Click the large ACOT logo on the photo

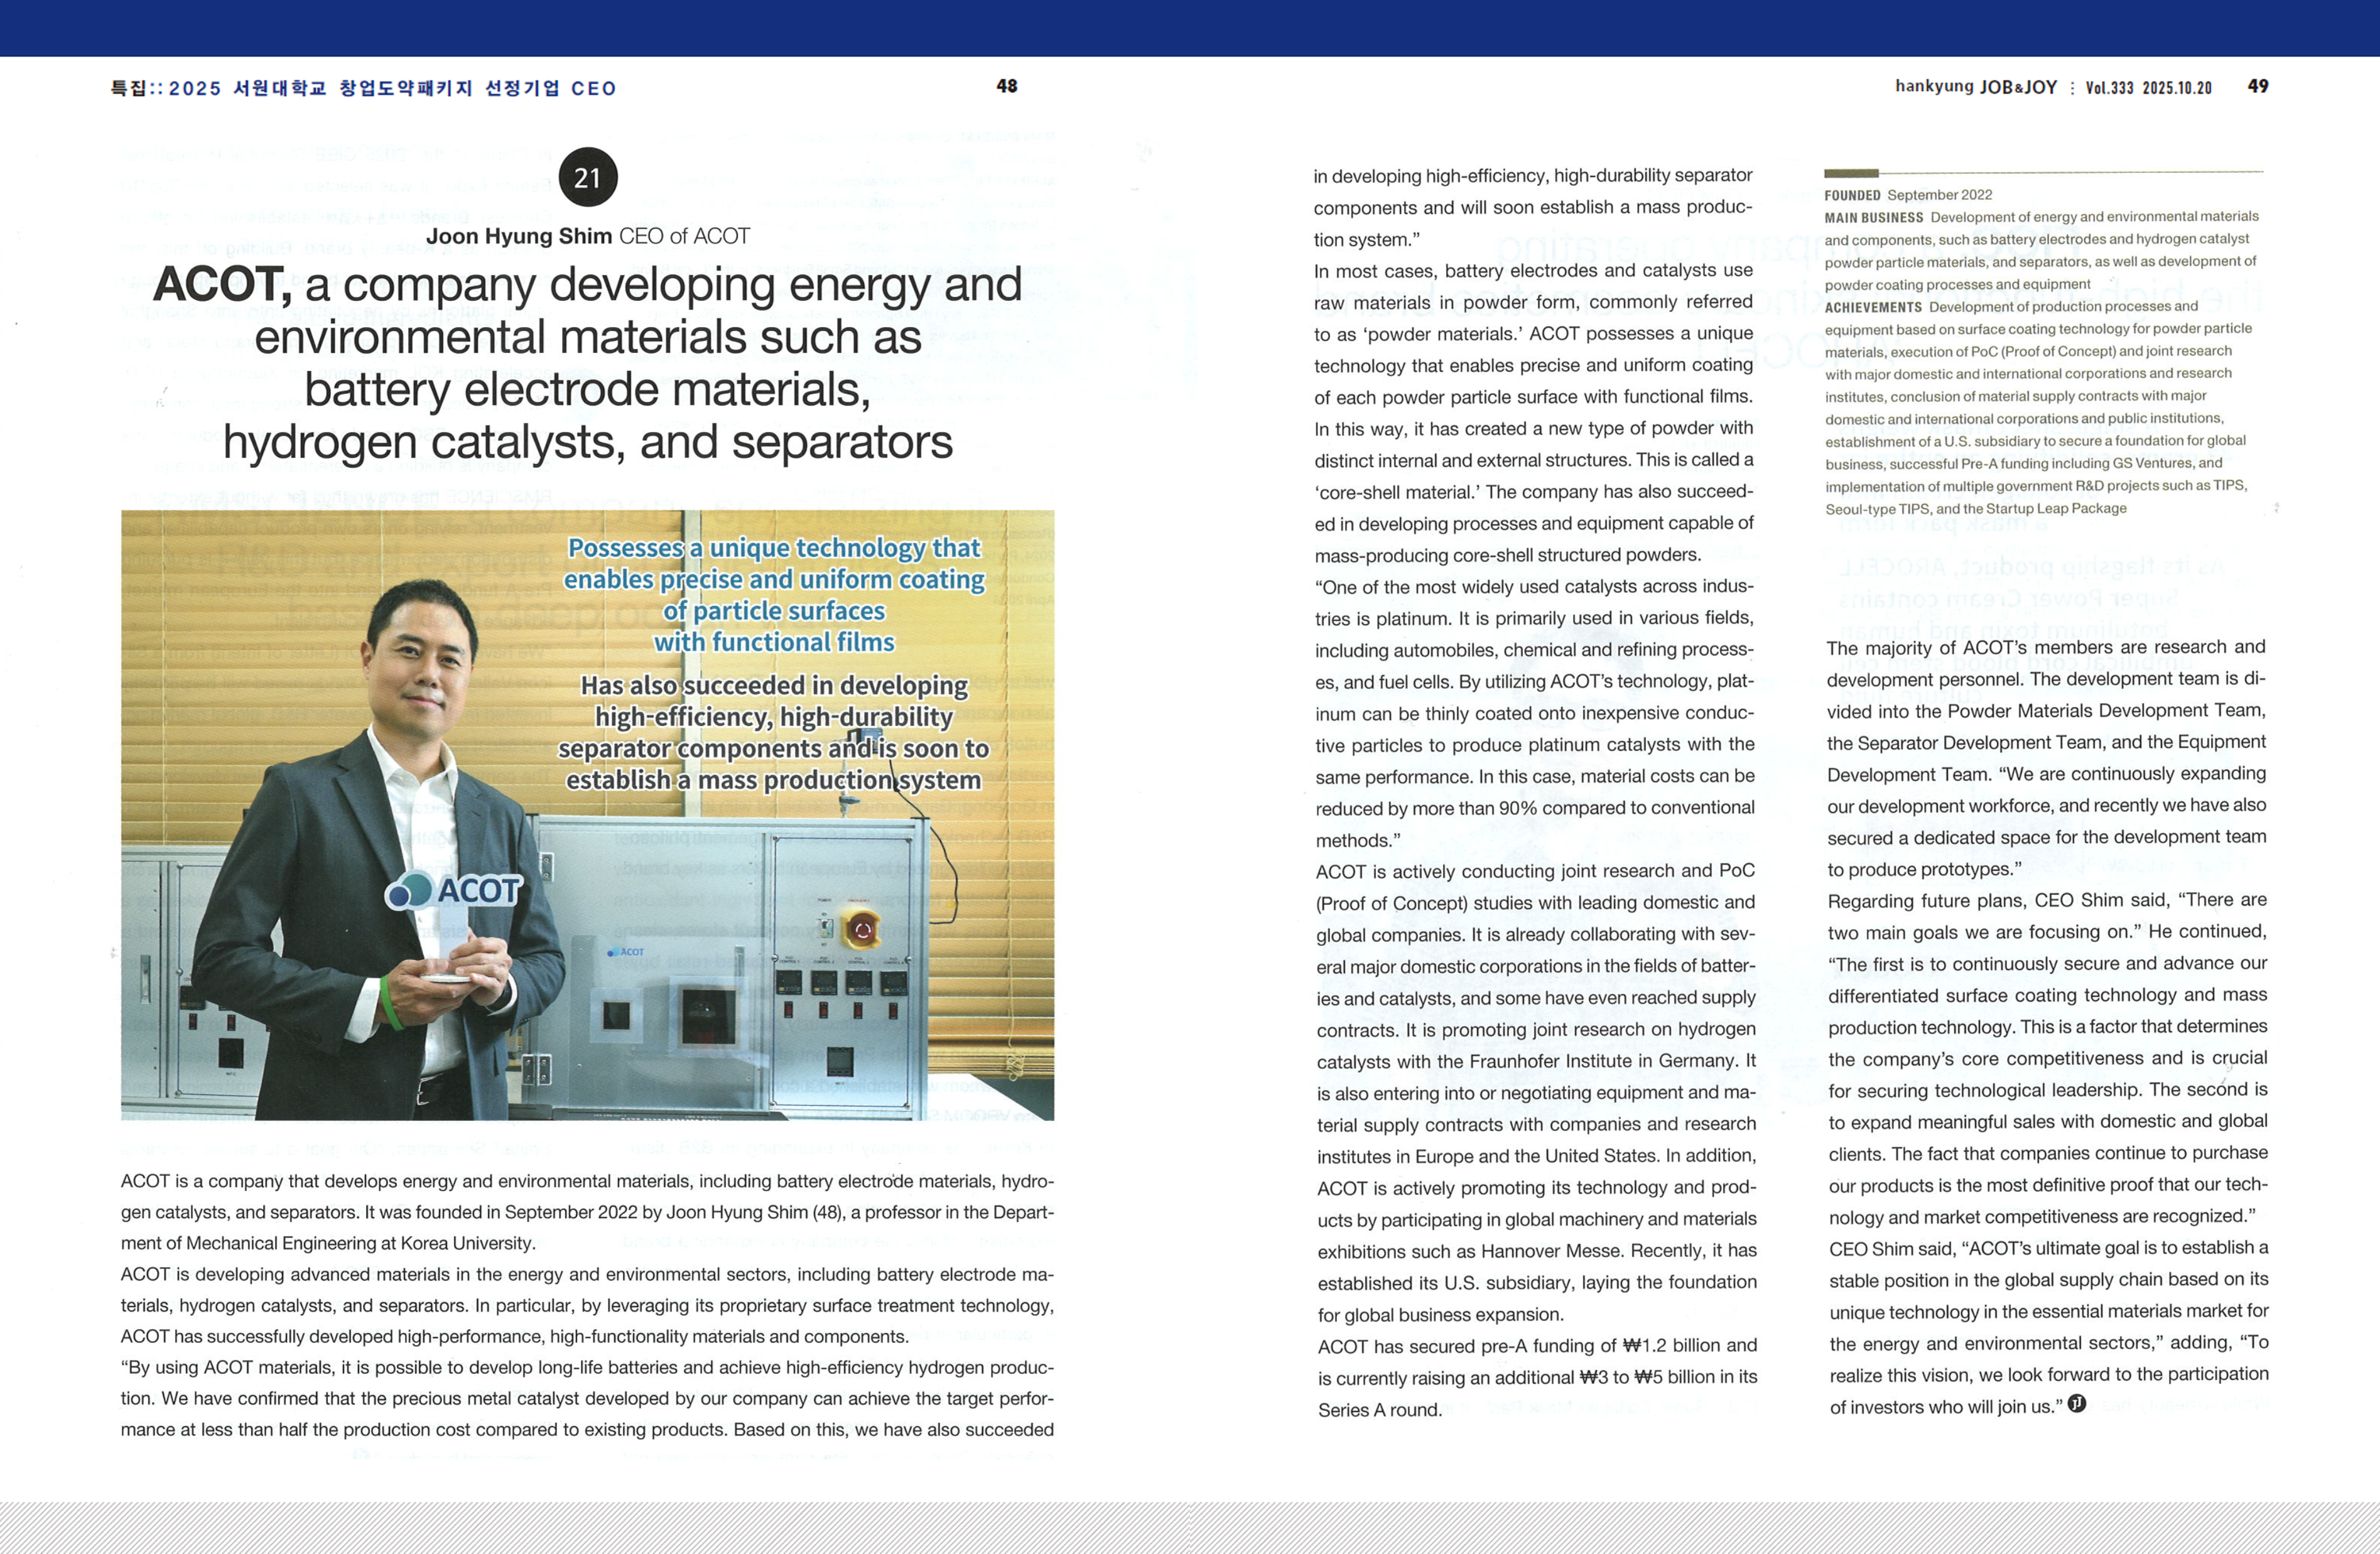[x=454, y=890]
